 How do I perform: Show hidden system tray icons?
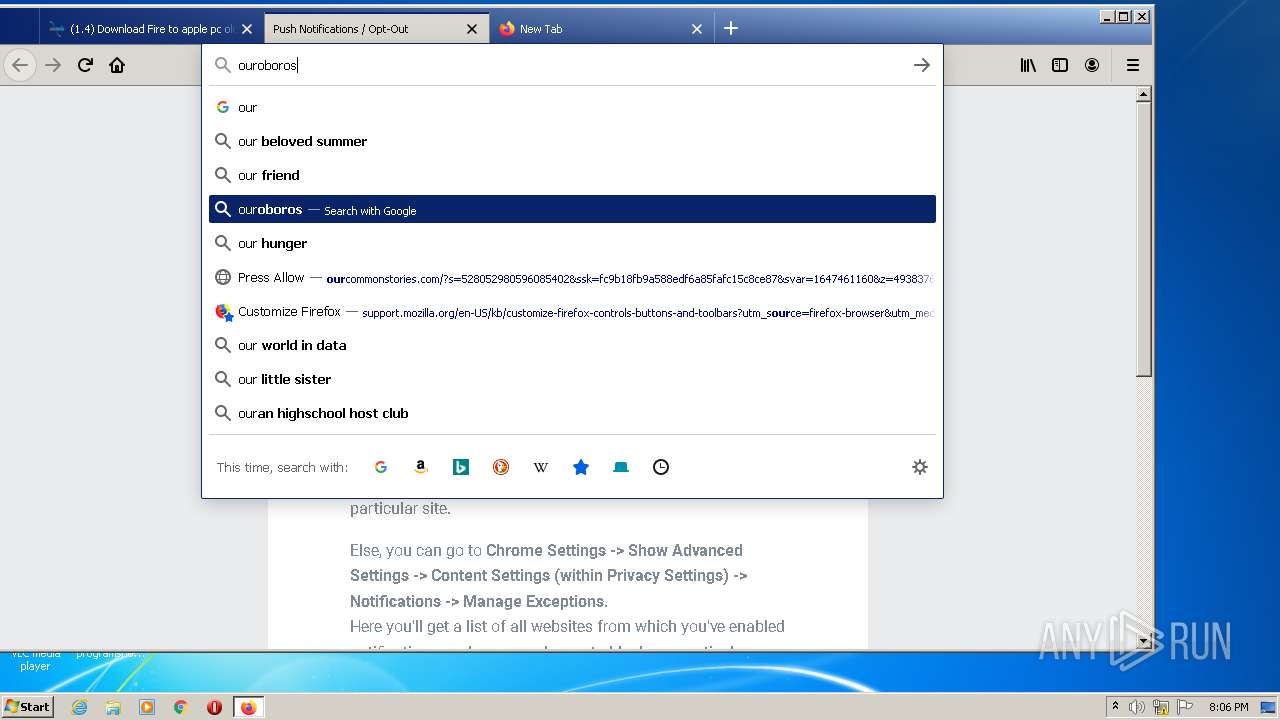click(x=1115, y=707)
